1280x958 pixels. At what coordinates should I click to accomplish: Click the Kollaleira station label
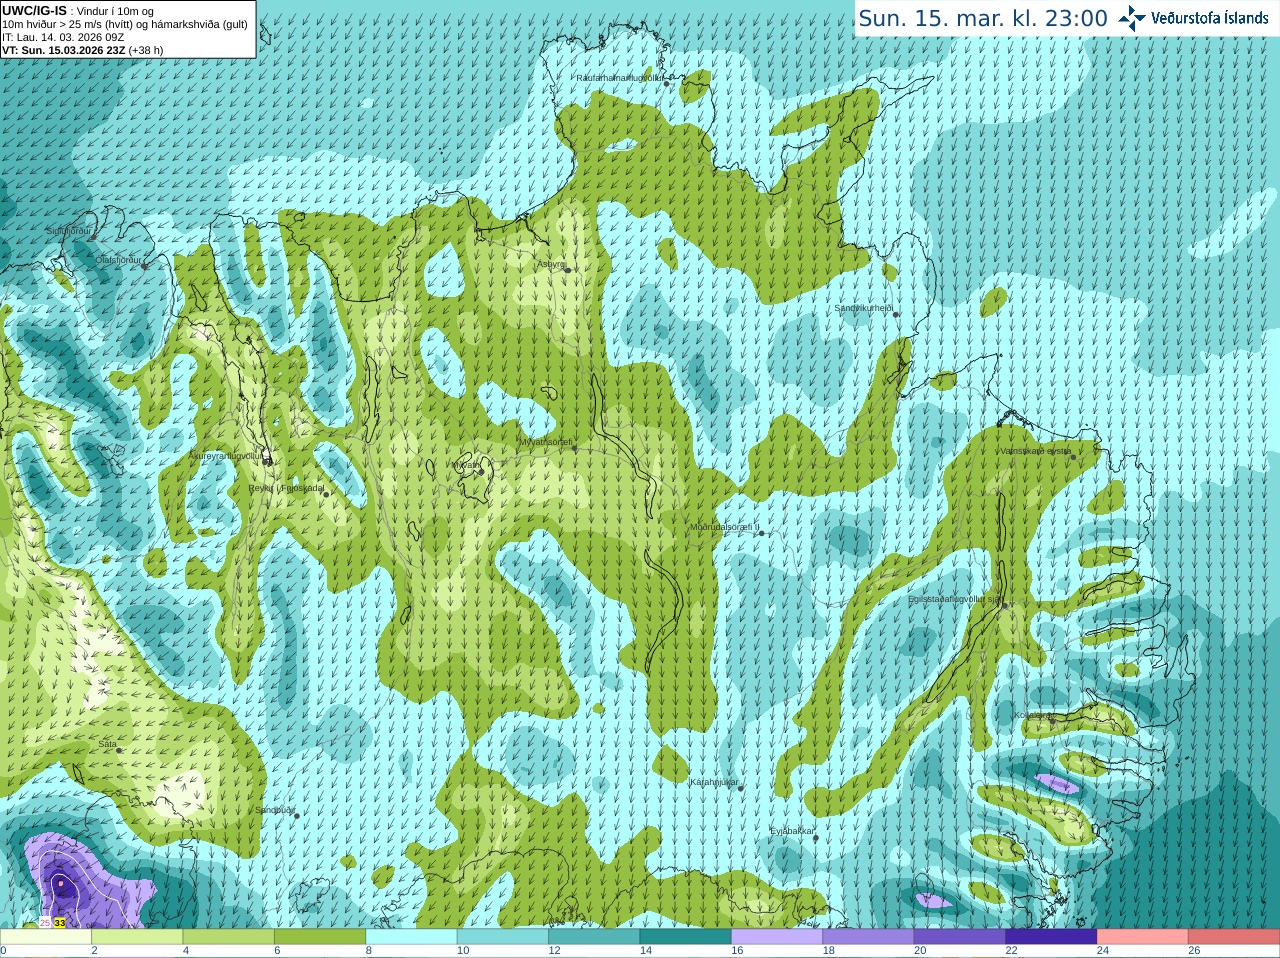pyautogui.click(x=1031, y=715)
